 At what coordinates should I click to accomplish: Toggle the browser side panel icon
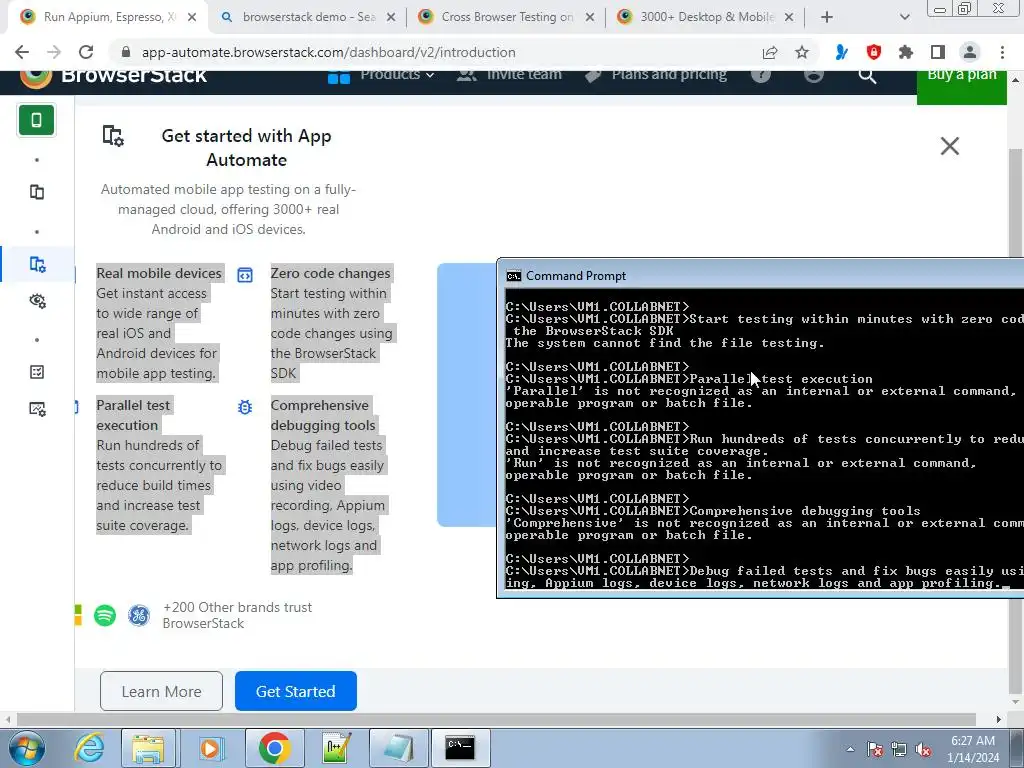[938, 52]
